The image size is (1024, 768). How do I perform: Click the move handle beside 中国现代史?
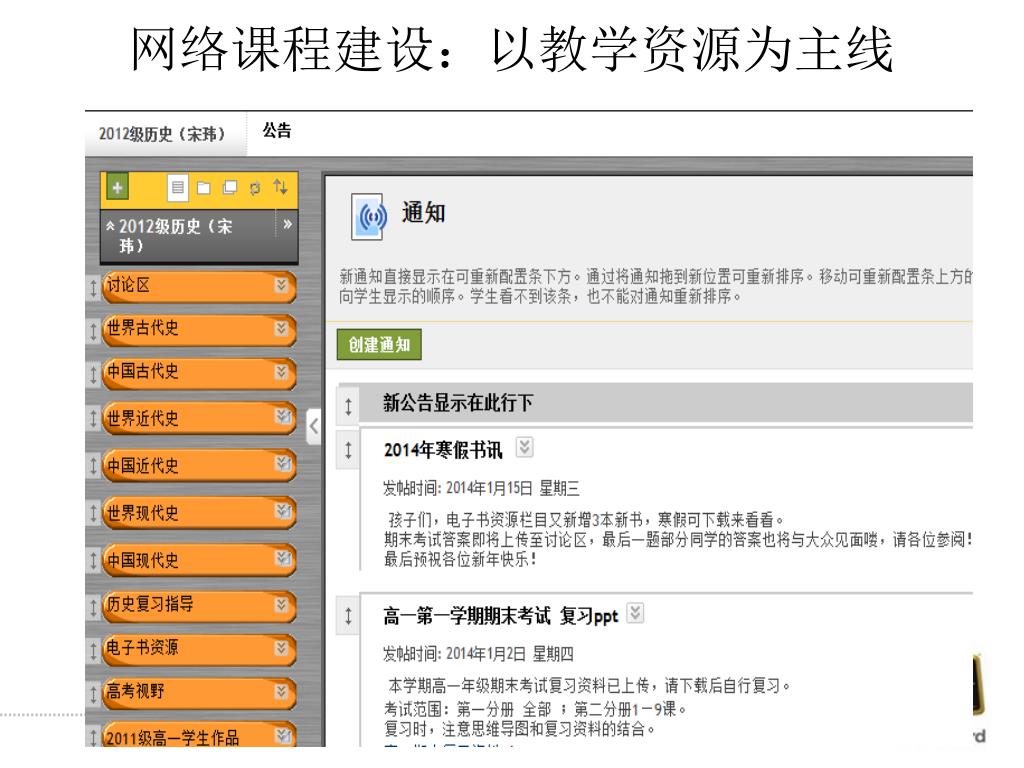[93, 560]
